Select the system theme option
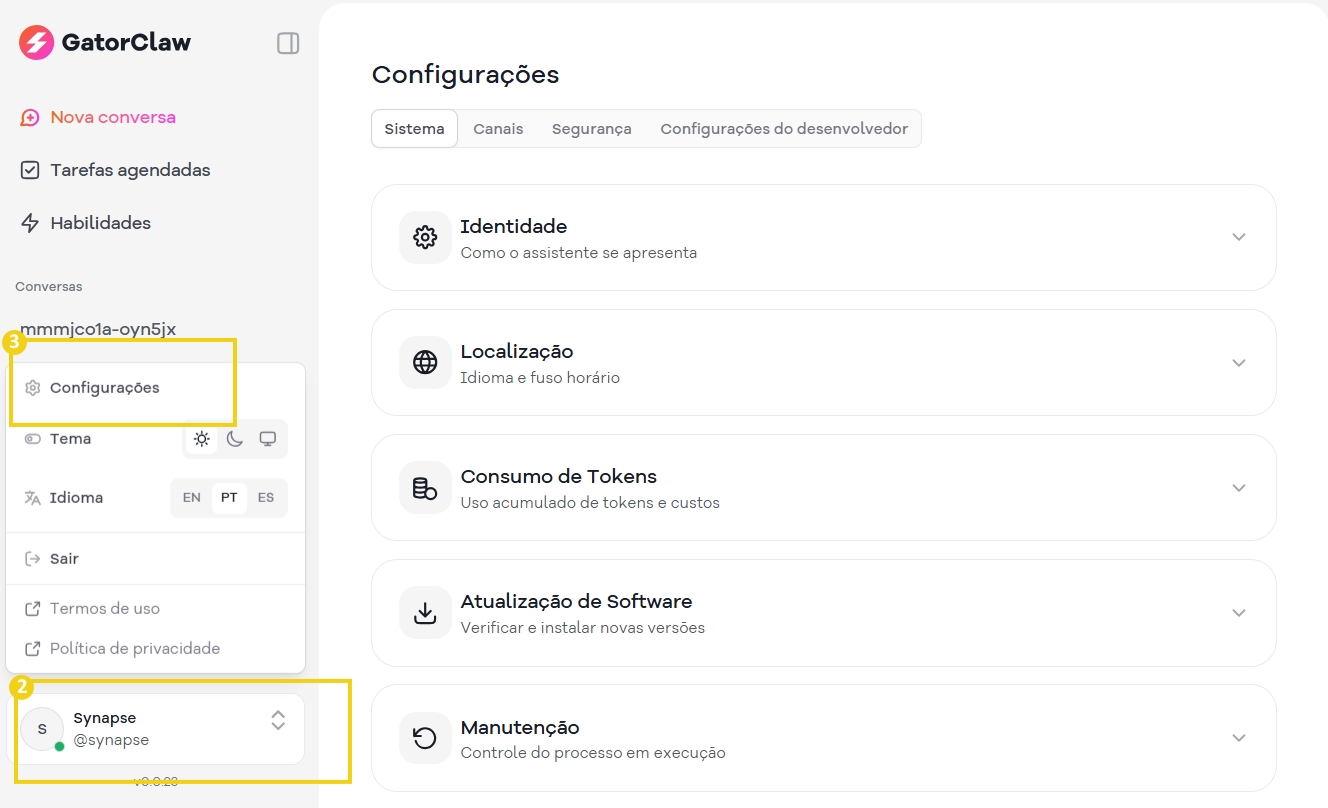Viewport: 1328px width, 808px height. [x=267, y=438]
